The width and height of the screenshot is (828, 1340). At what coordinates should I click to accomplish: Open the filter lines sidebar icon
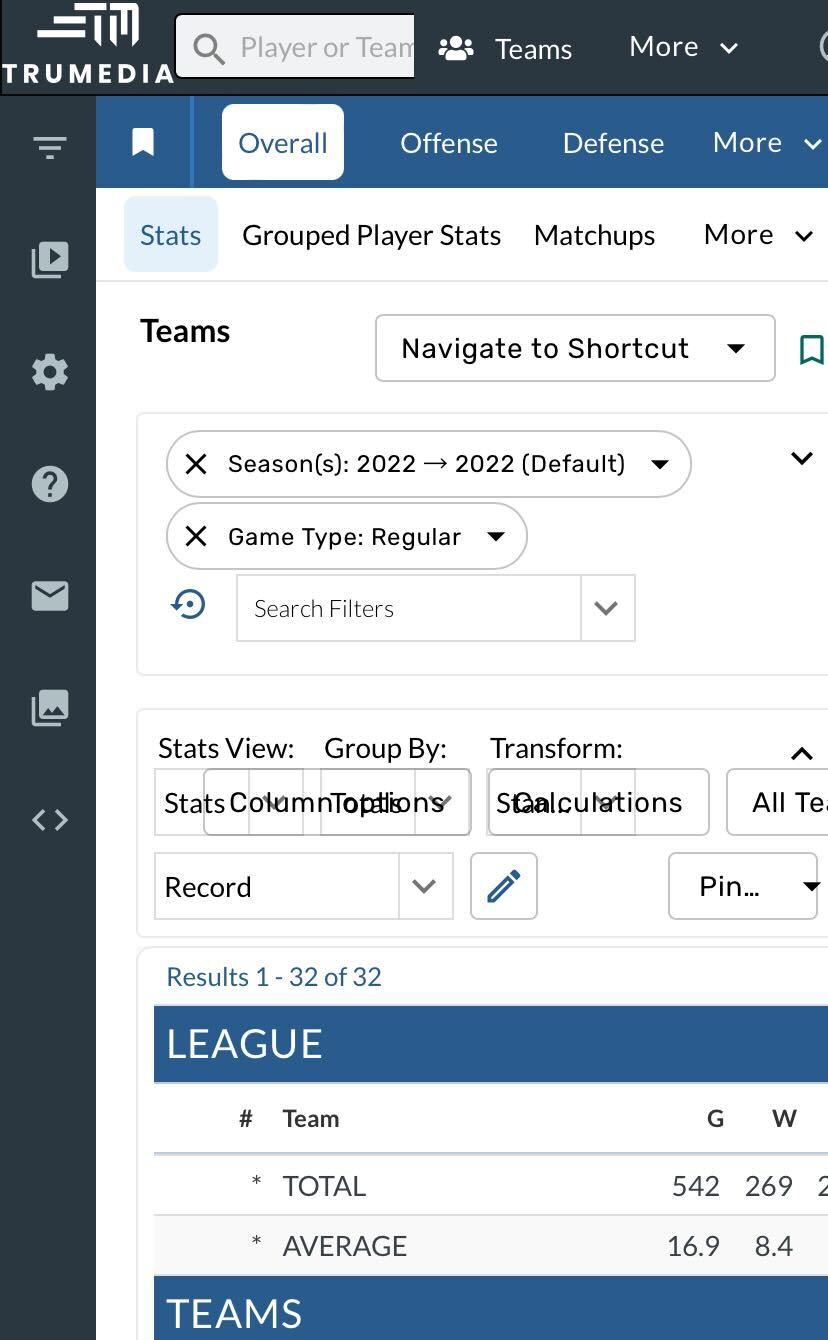49,148
